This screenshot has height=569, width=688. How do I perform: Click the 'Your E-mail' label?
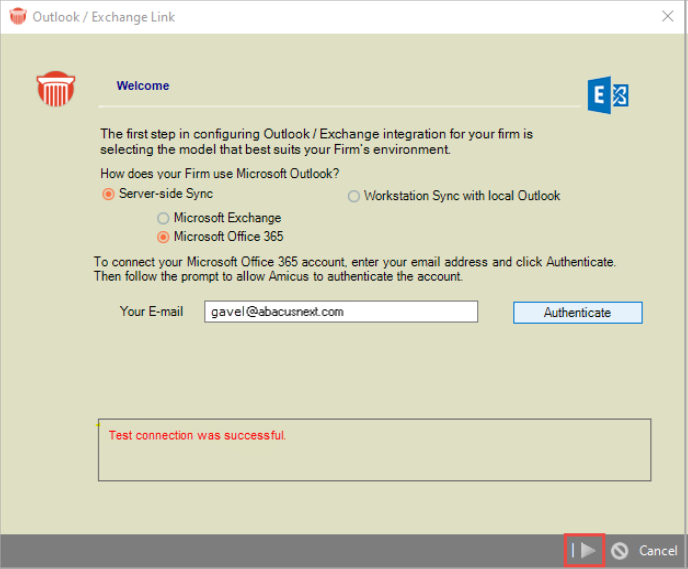point(151,311)
